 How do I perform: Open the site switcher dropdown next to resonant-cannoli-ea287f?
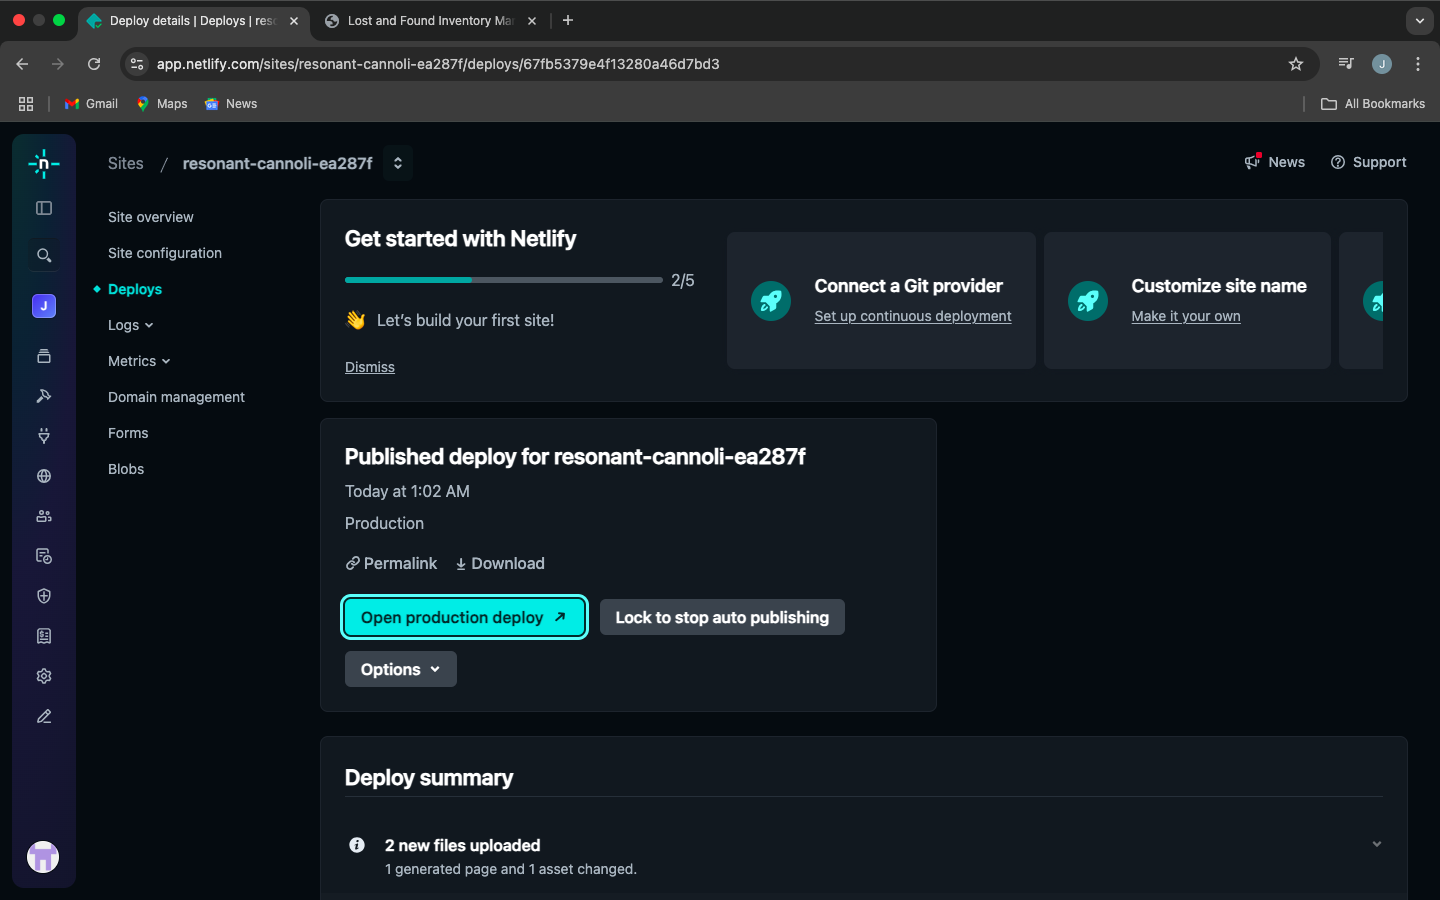click(x=398, y=163)
